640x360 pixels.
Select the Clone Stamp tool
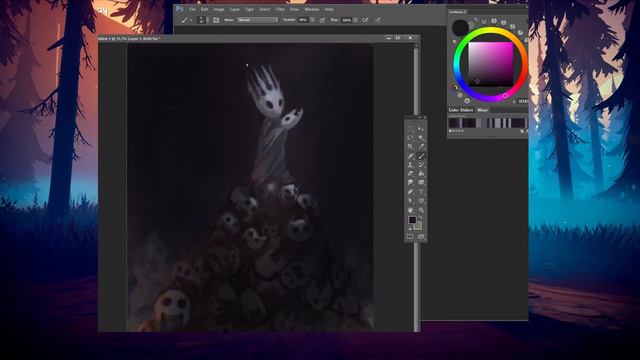pos(410,164)
